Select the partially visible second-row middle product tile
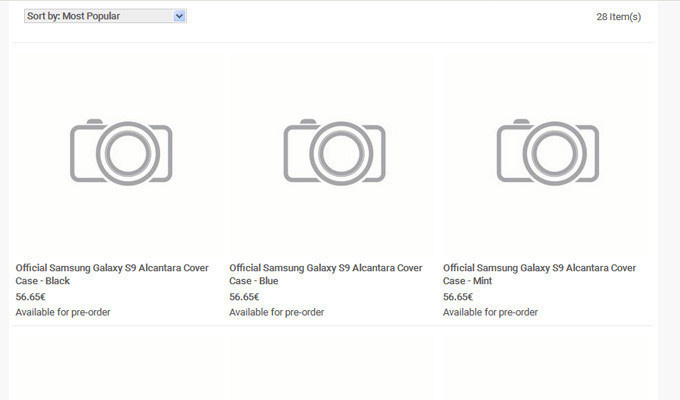Viewport: 680px width, 400px height. click(x=334, y=366)
